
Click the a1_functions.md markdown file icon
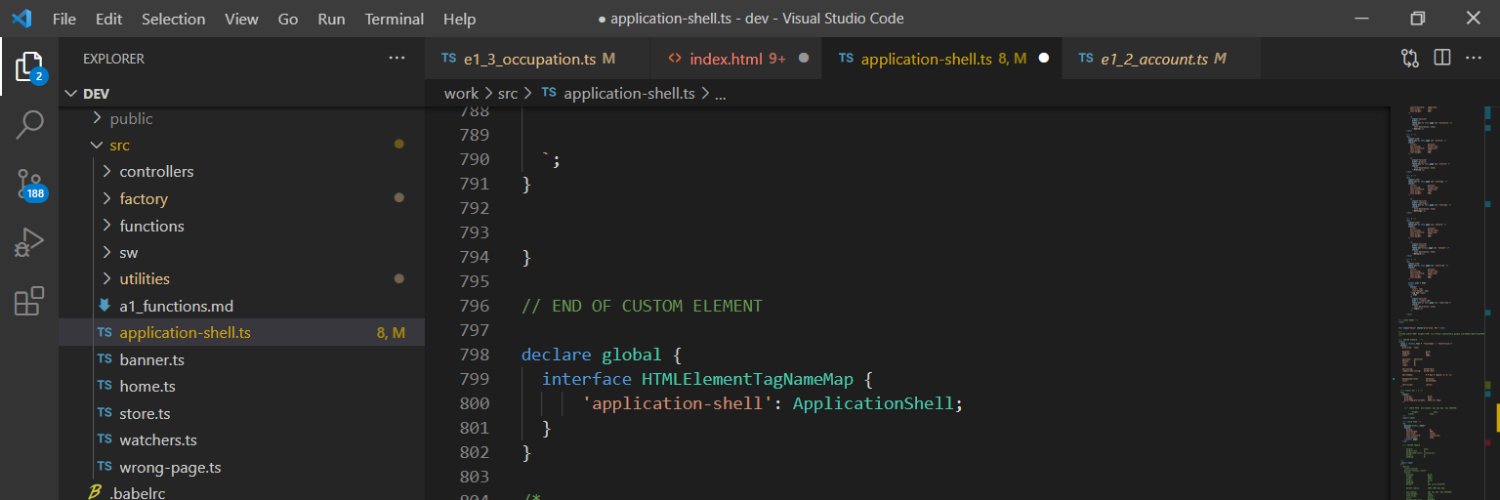[104, 306]
